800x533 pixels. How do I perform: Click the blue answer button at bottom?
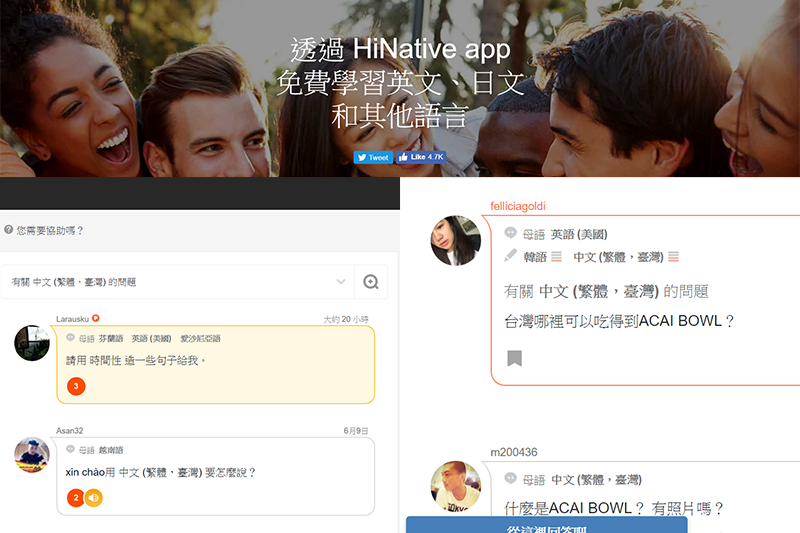pos(546,525)
